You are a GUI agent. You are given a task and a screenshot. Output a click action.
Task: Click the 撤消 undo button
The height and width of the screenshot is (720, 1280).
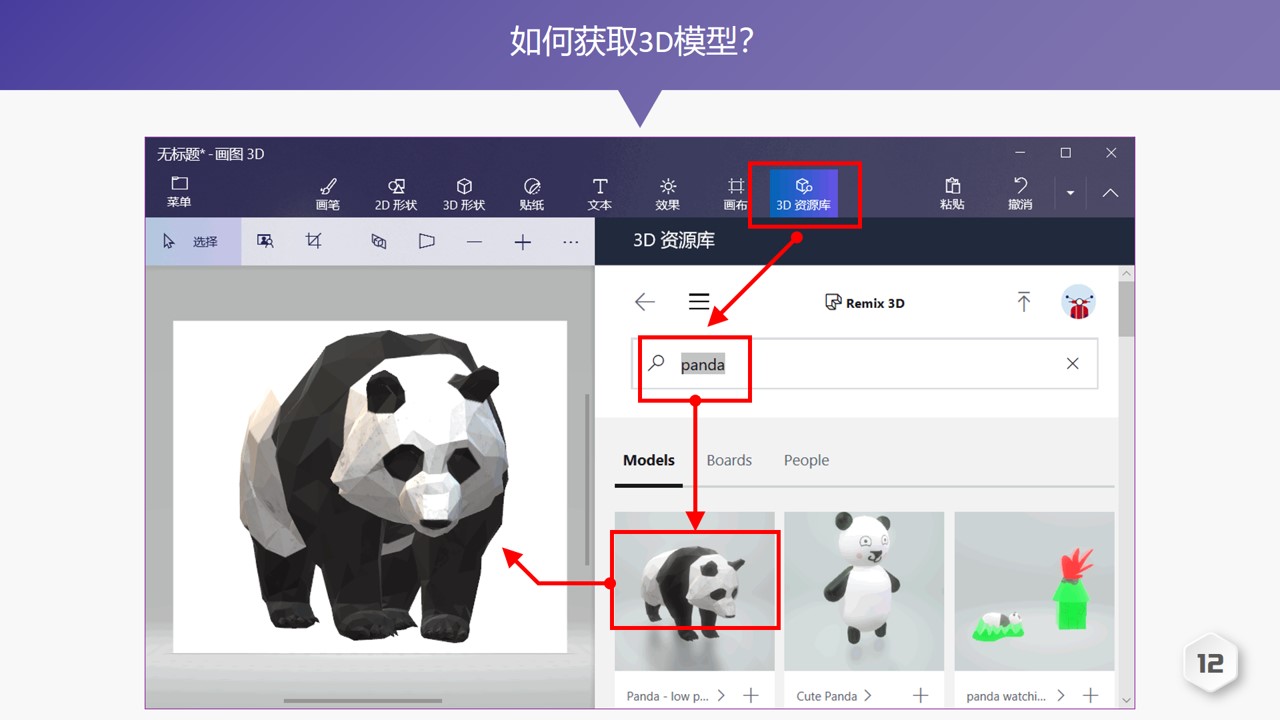point(1020,193)
